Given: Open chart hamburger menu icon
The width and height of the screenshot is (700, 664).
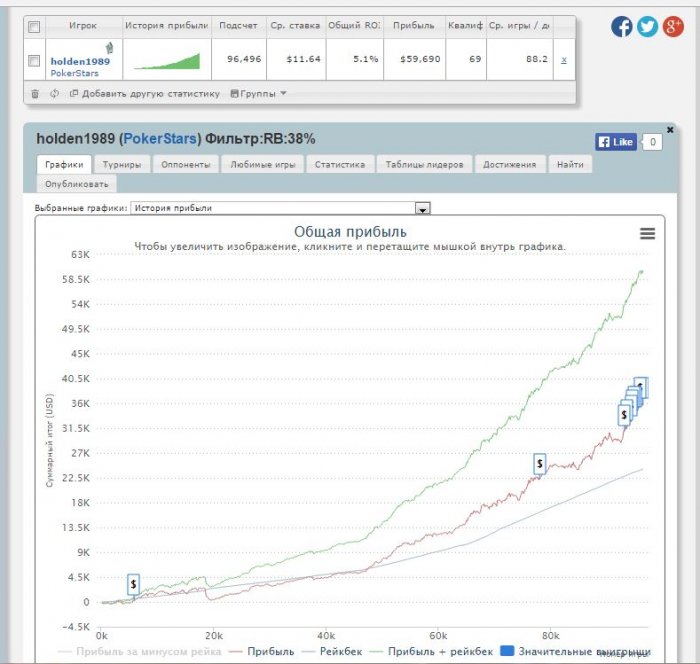Looking at the screenshot, I should 647,233.
